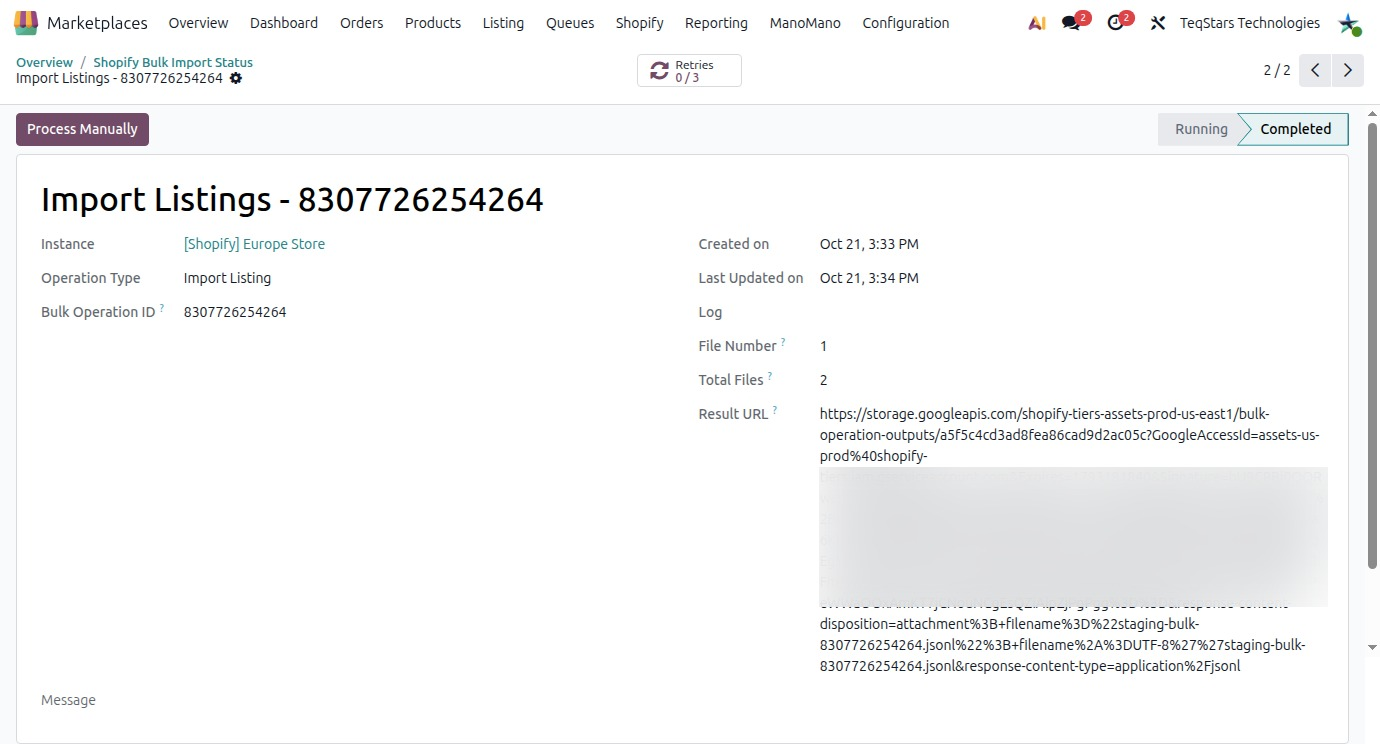Click the Operation Type value Import Listing

pos(227,278)
